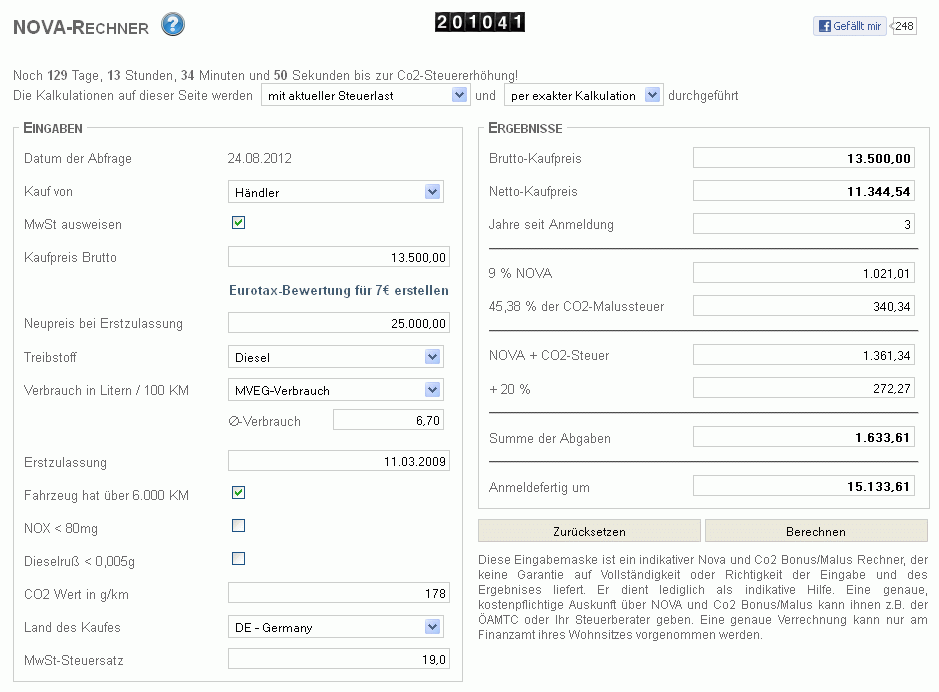
Task: Open the 'mit aktueller Steuerlast' dropdown
Action: tap(365, 95)
